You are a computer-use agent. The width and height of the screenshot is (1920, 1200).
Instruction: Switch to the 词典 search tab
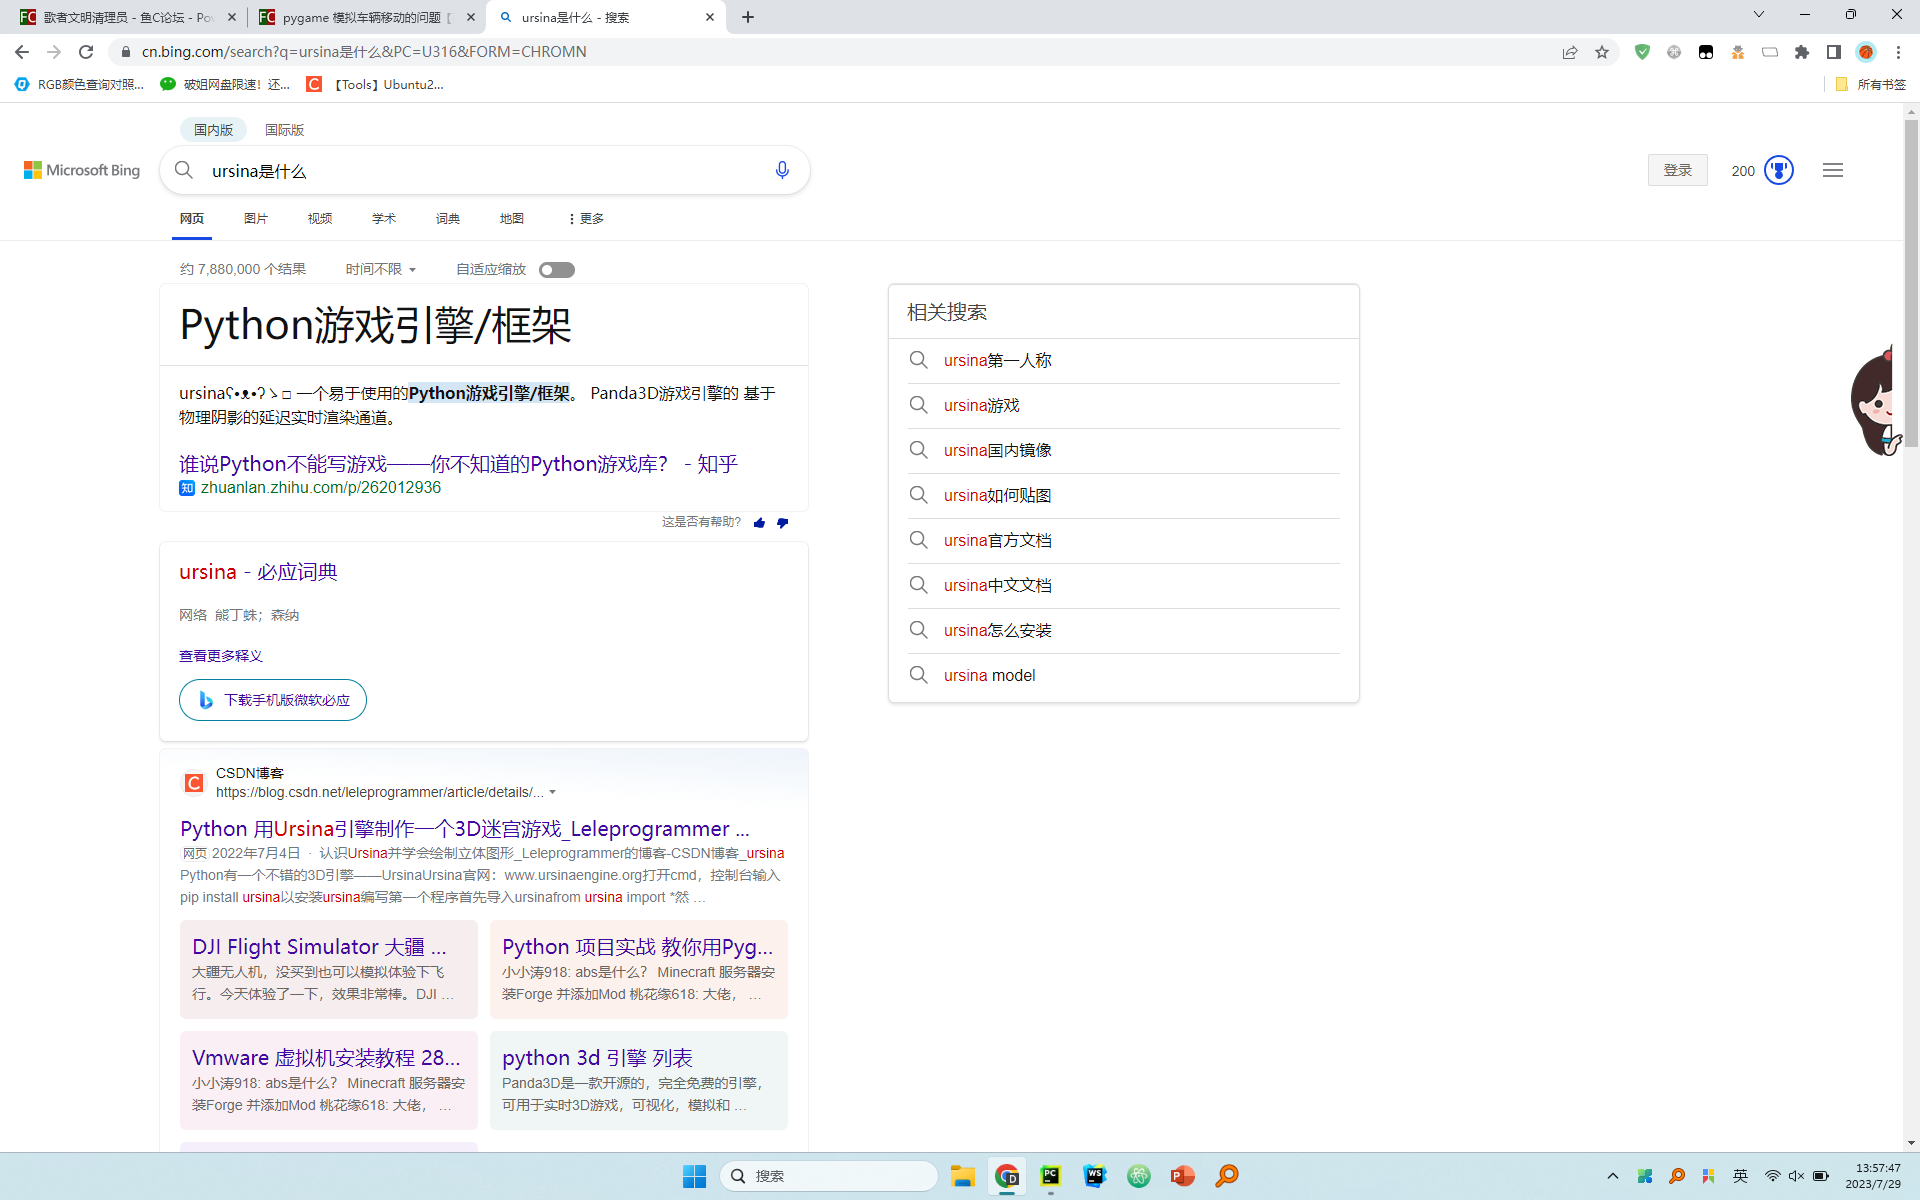448,218
